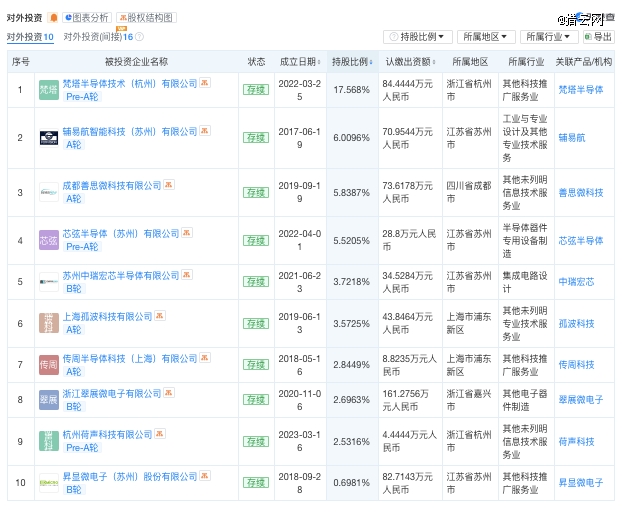Click equity icon next to 梵塔半导体技术

coord(205,83)
